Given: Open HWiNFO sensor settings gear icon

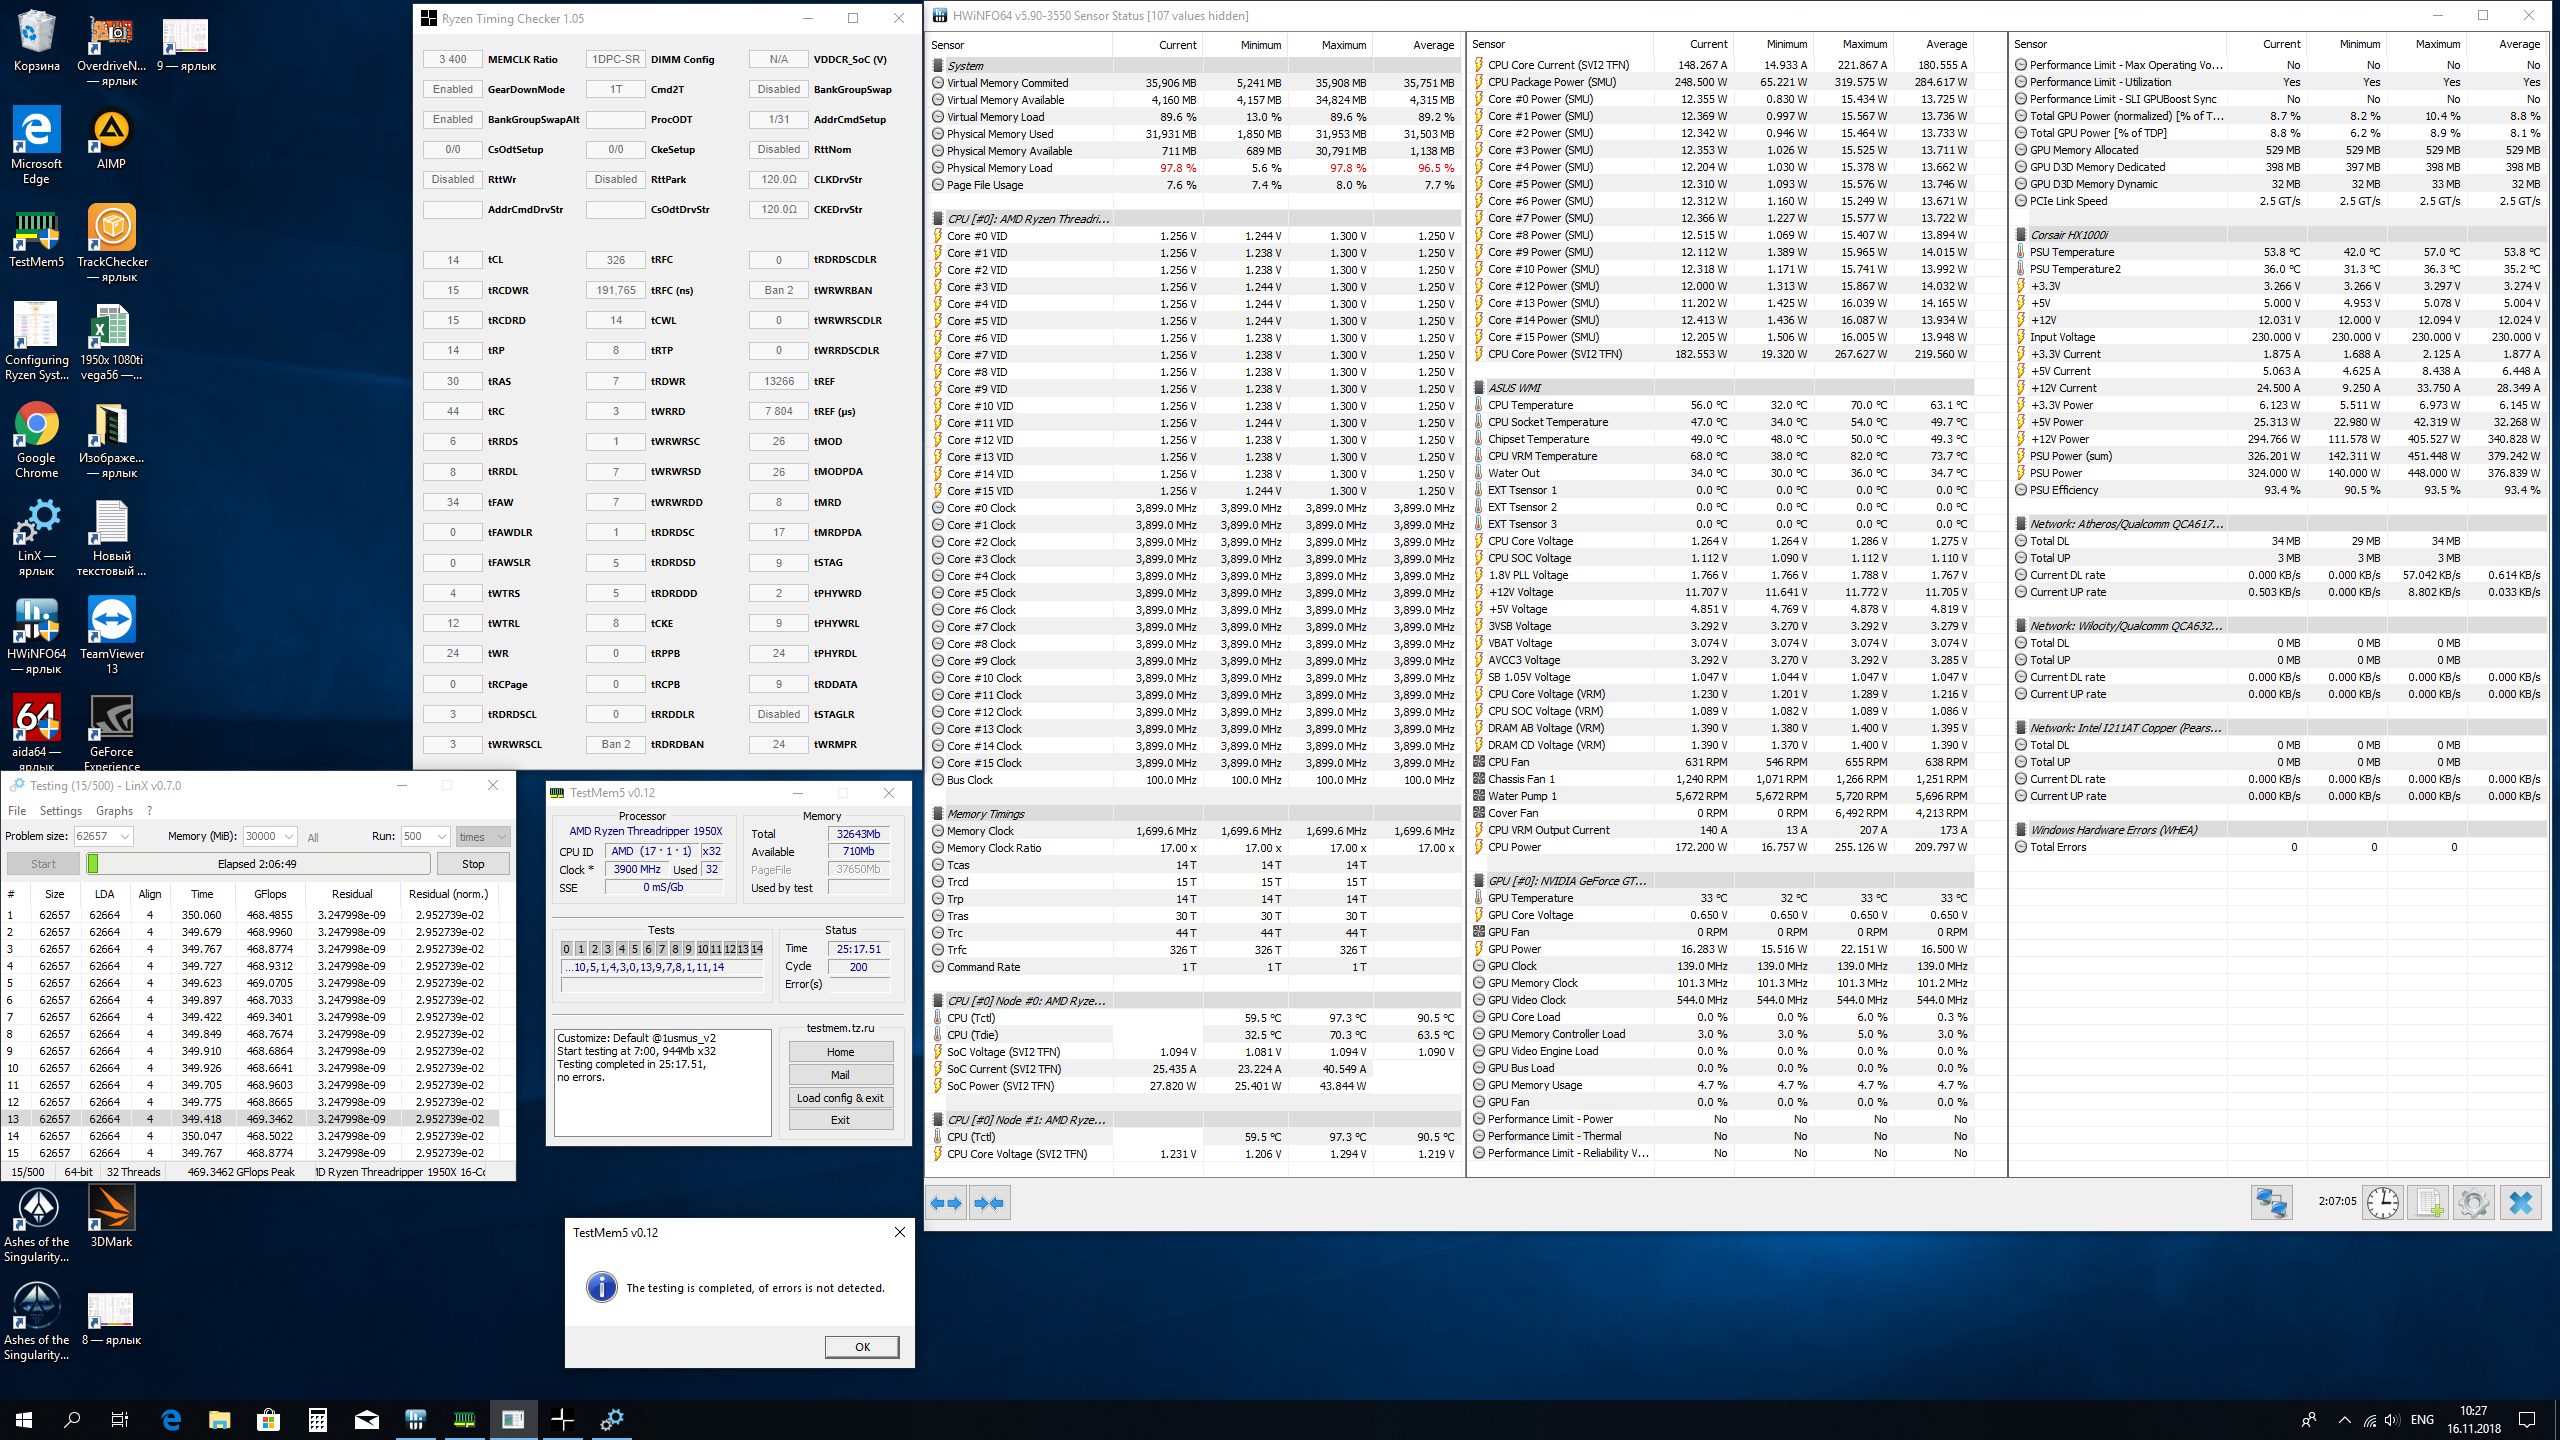Looking at the screenshot, I should pyautogui.click(x=2473, y=1202).
